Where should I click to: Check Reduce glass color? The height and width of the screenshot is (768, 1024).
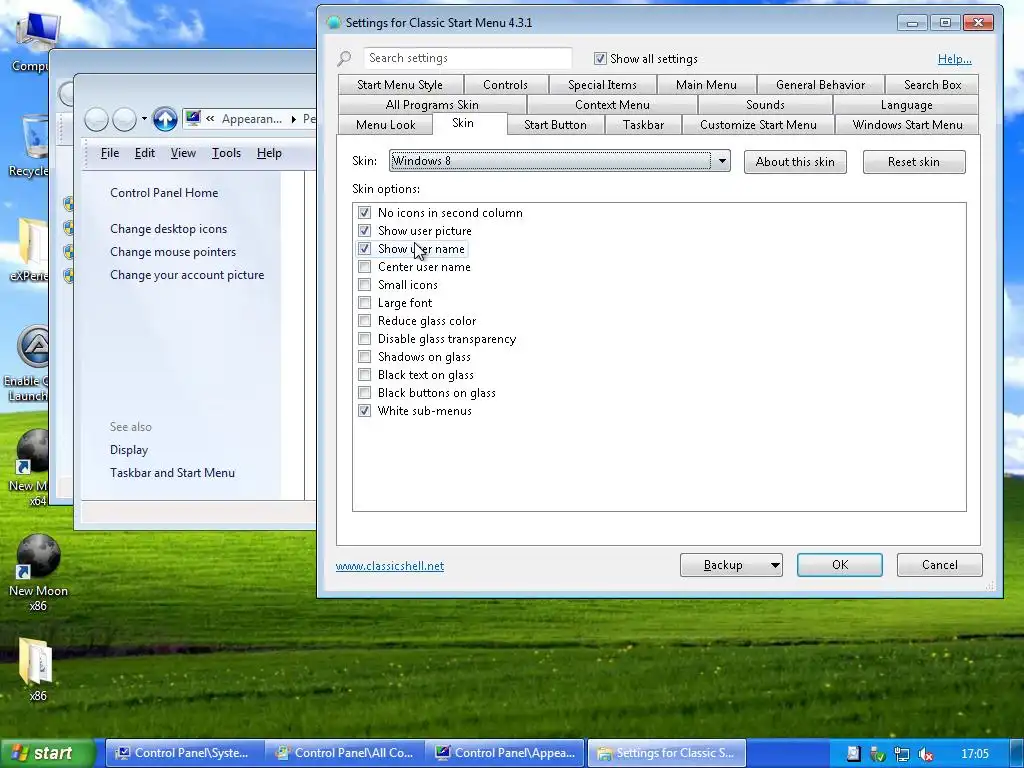coord(364,321)
